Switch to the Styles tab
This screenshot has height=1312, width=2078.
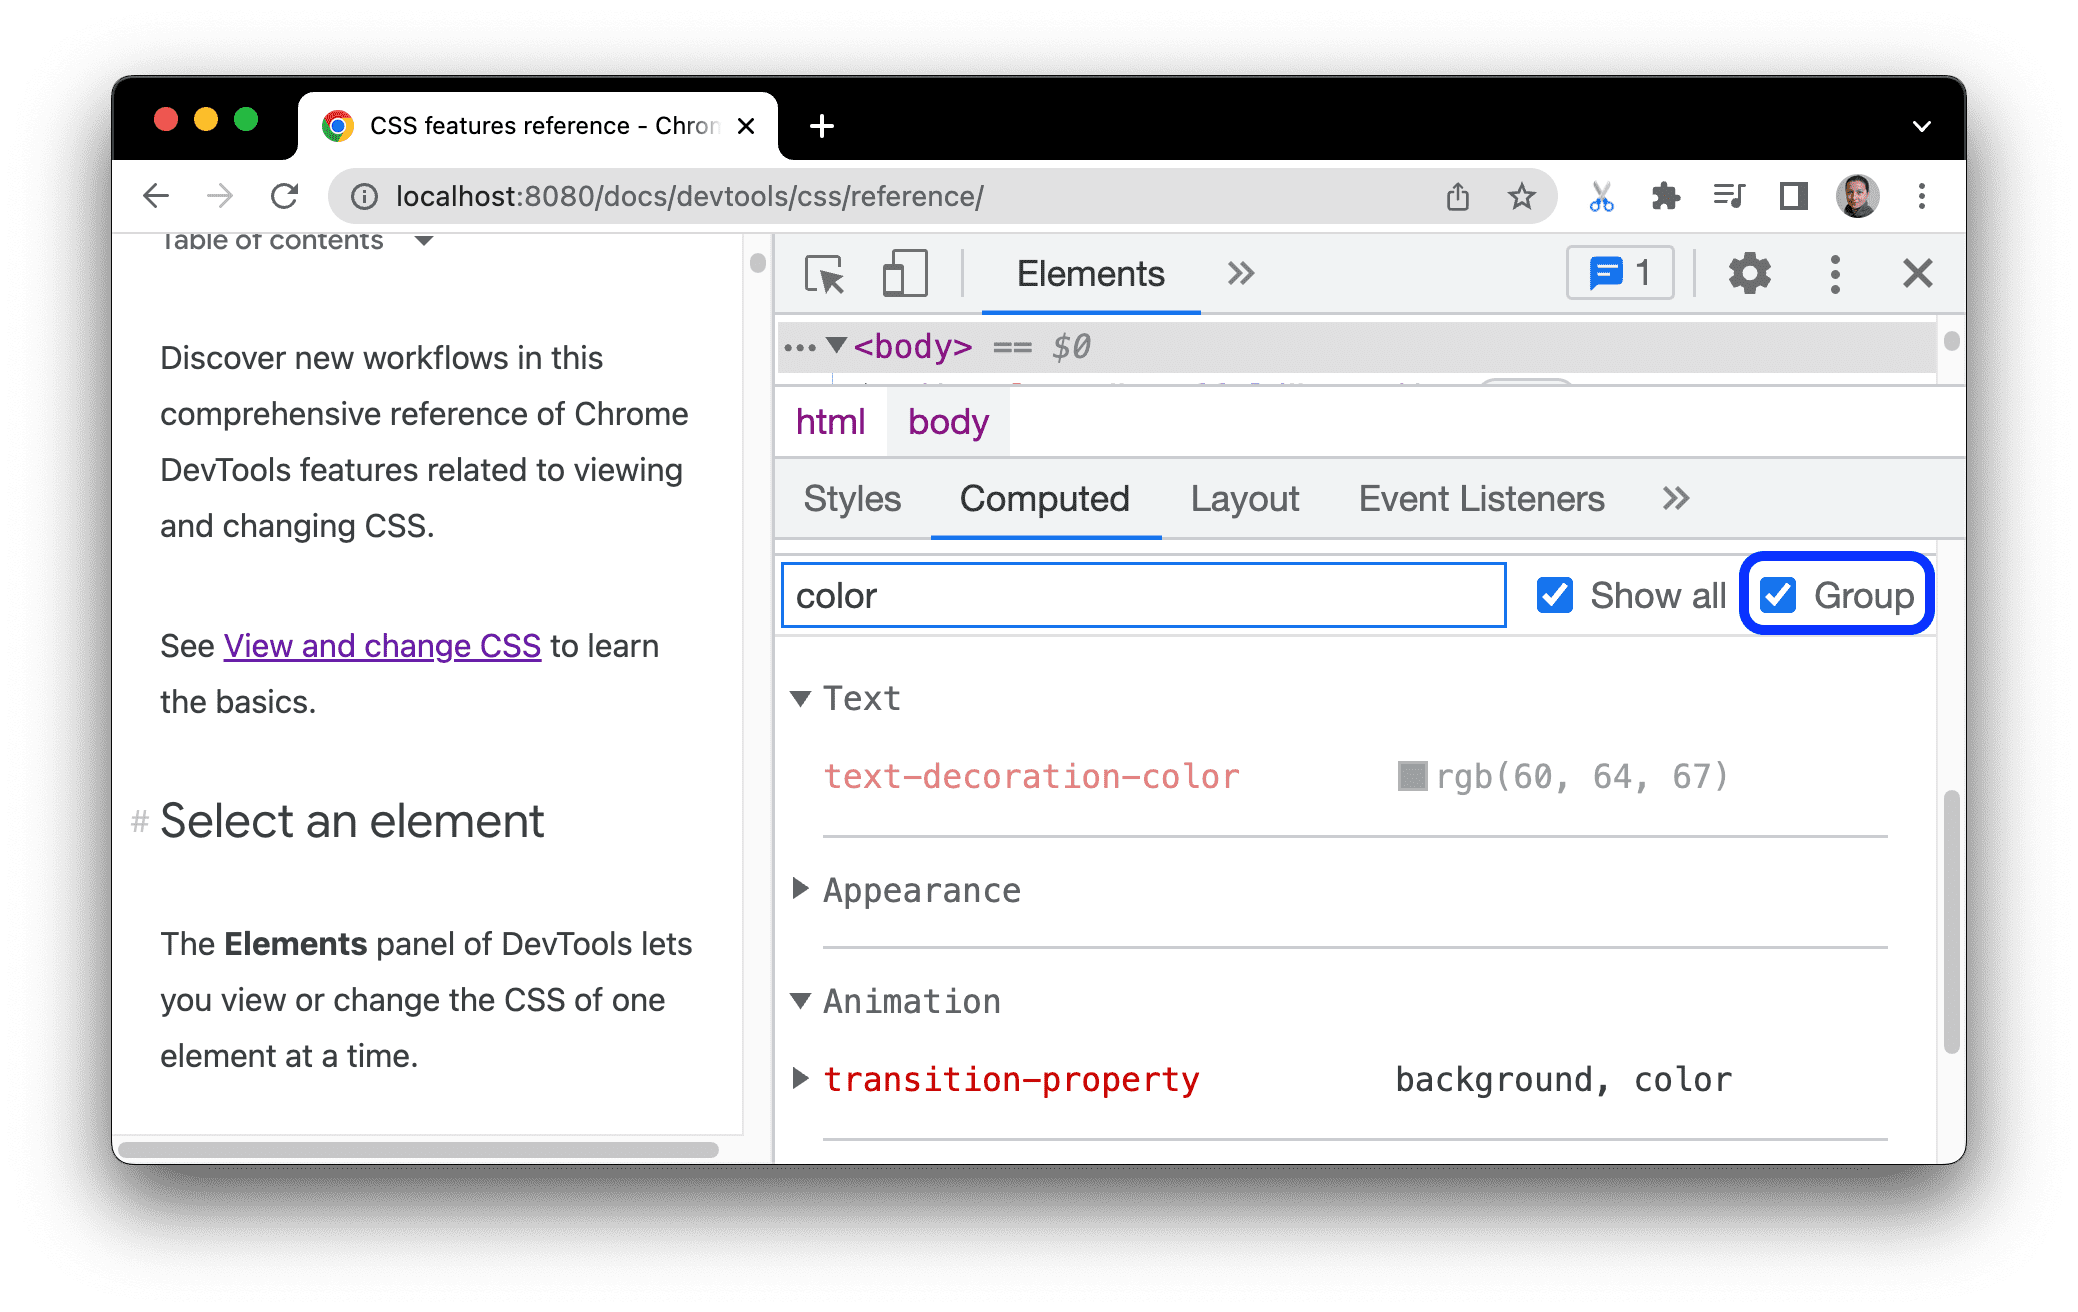click(852, 498)
